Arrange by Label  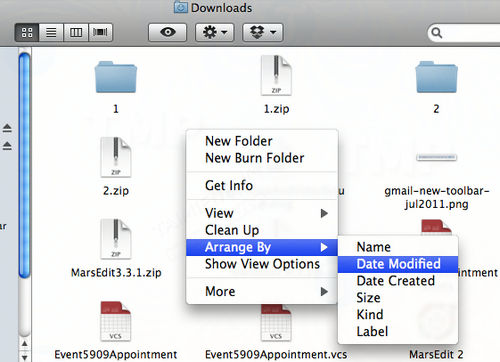click(398, 332)
